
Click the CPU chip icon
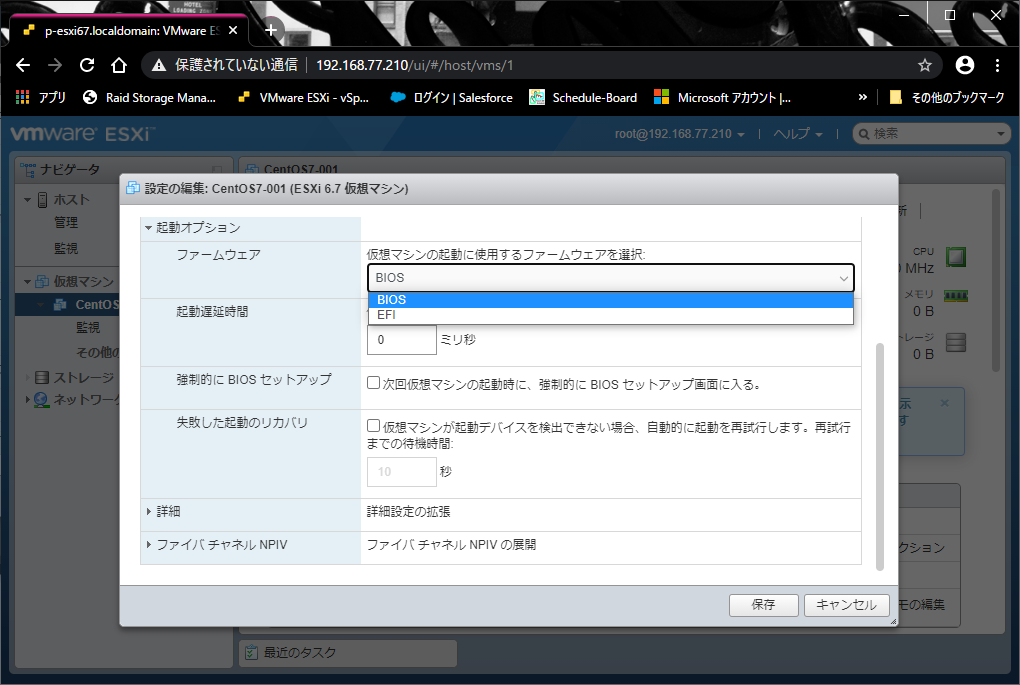click(x=956, y=257)
